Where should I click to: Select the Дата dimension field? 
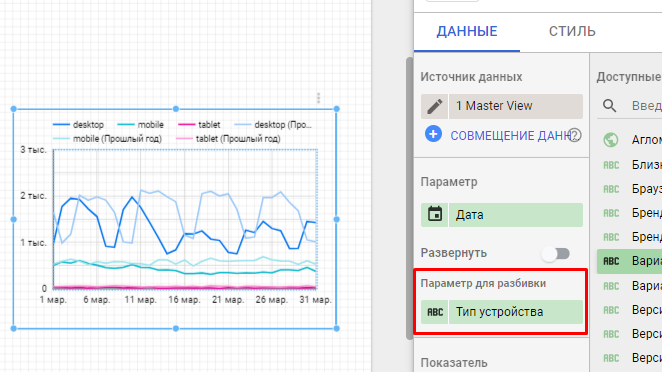[x=515, y=215]
